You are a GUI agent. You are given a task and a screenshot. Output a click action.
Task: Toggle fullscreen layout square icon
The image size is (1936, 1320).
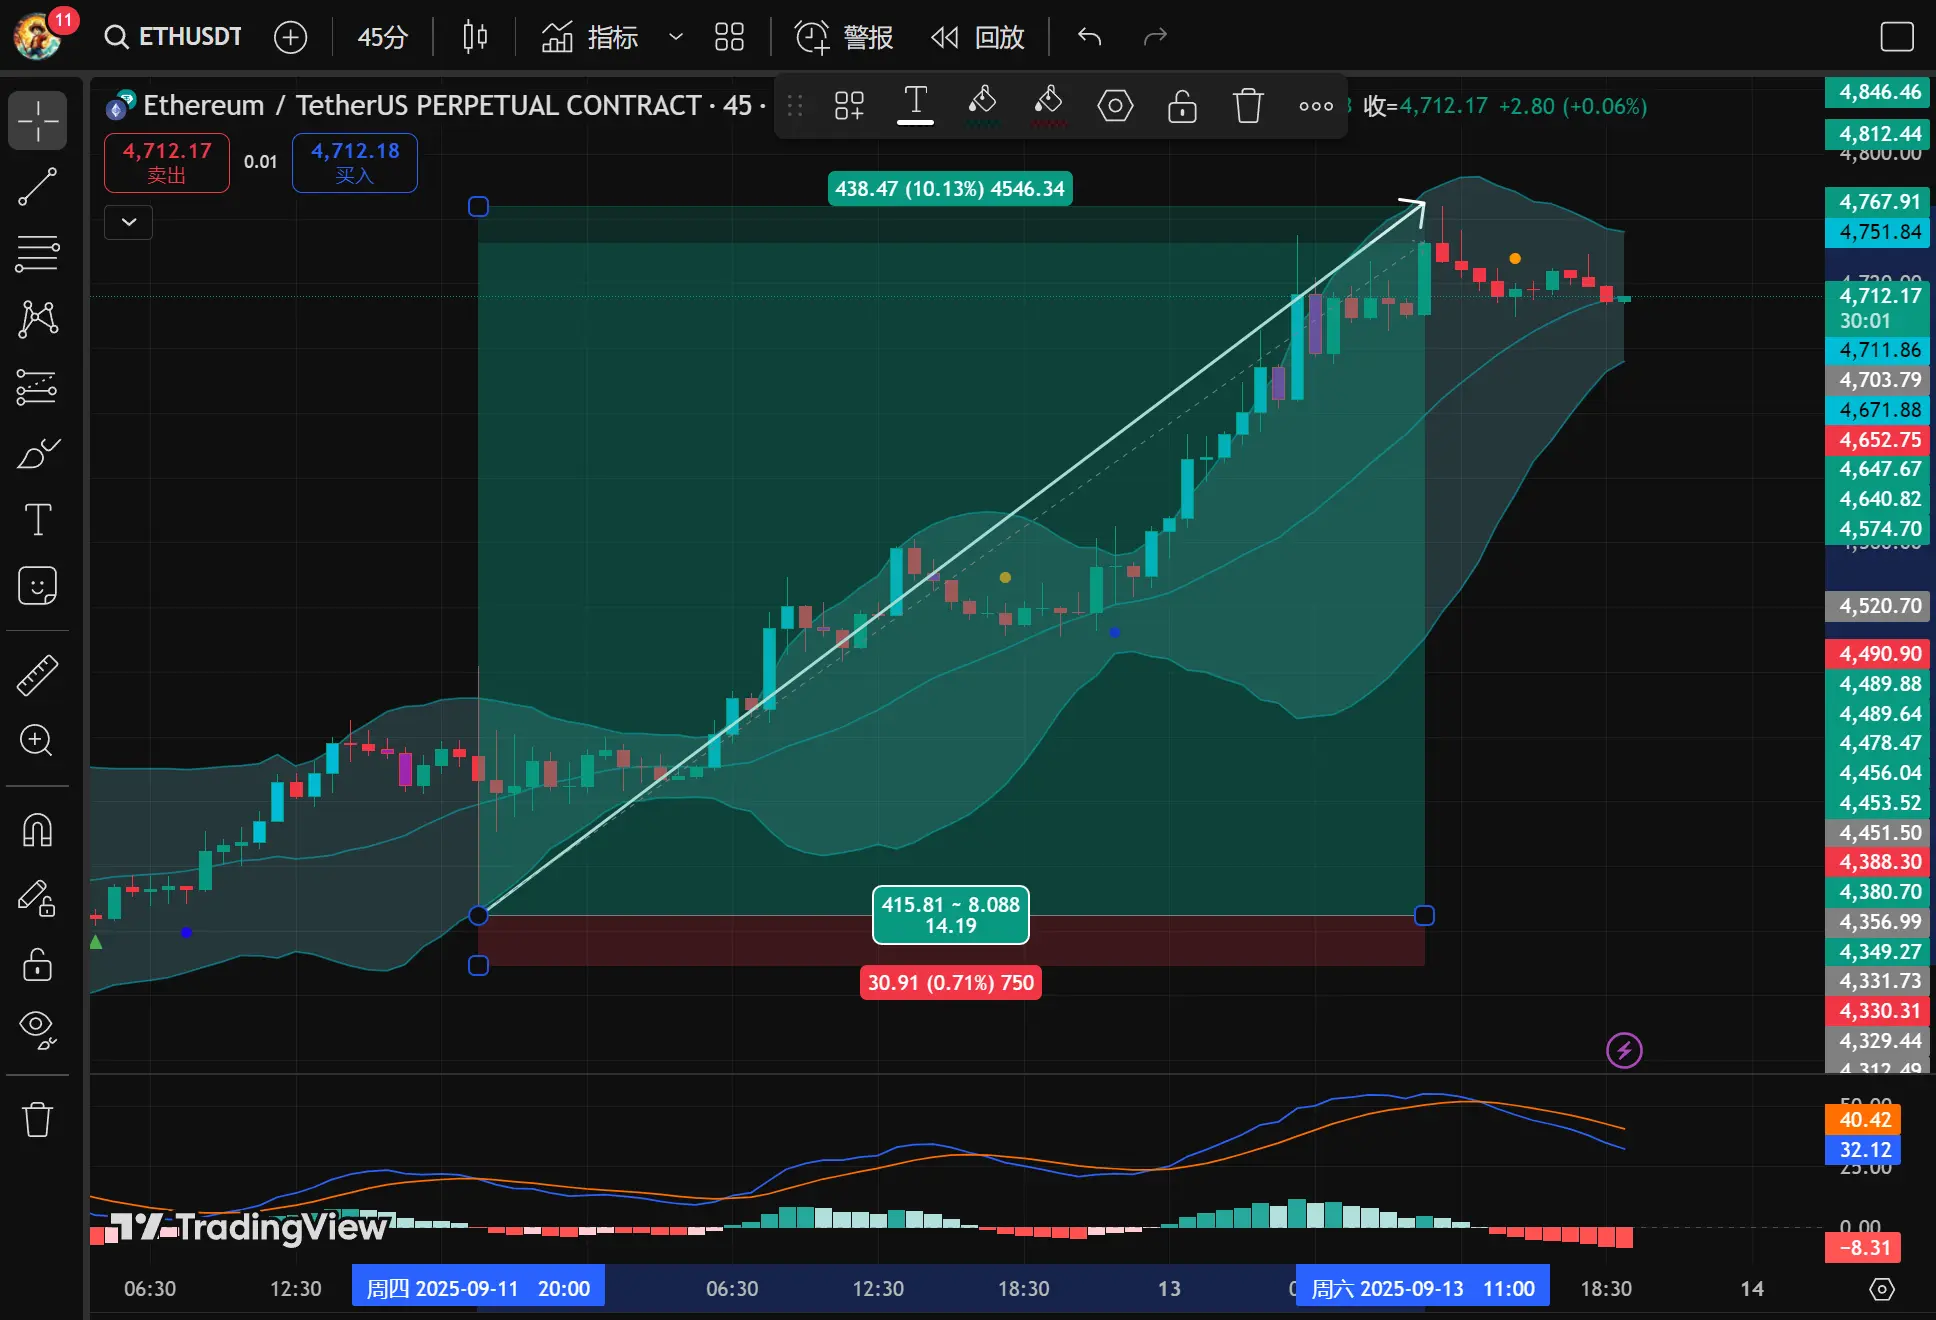pos(1897,37)
